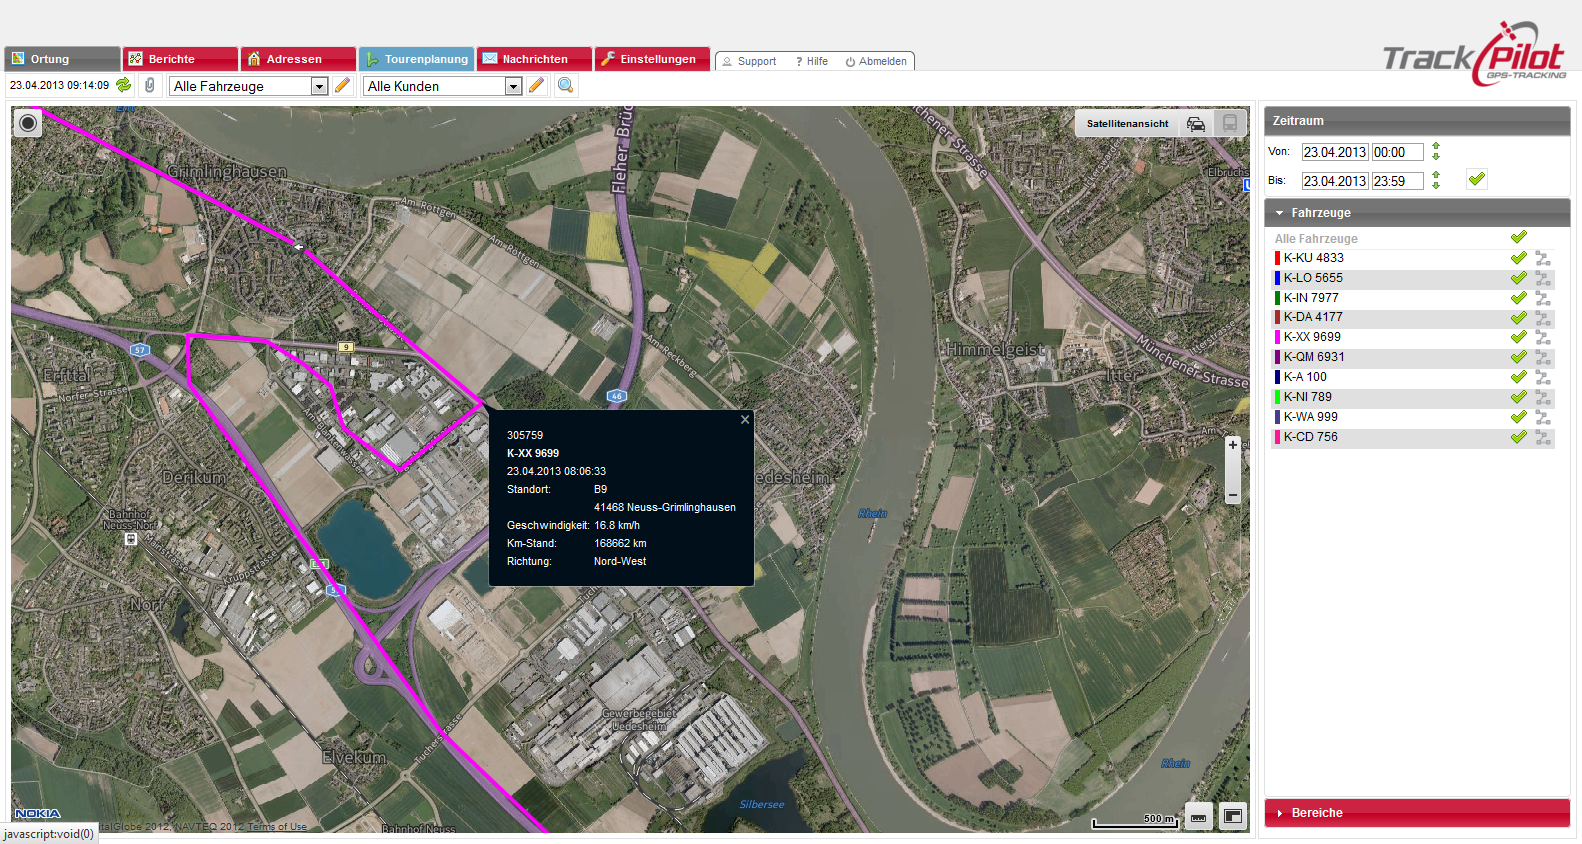Image resolution: width=1582 pixels, height=844 pixels.
Task: Click the paperclip icon in toolbar
Action: tap(150, 86)
